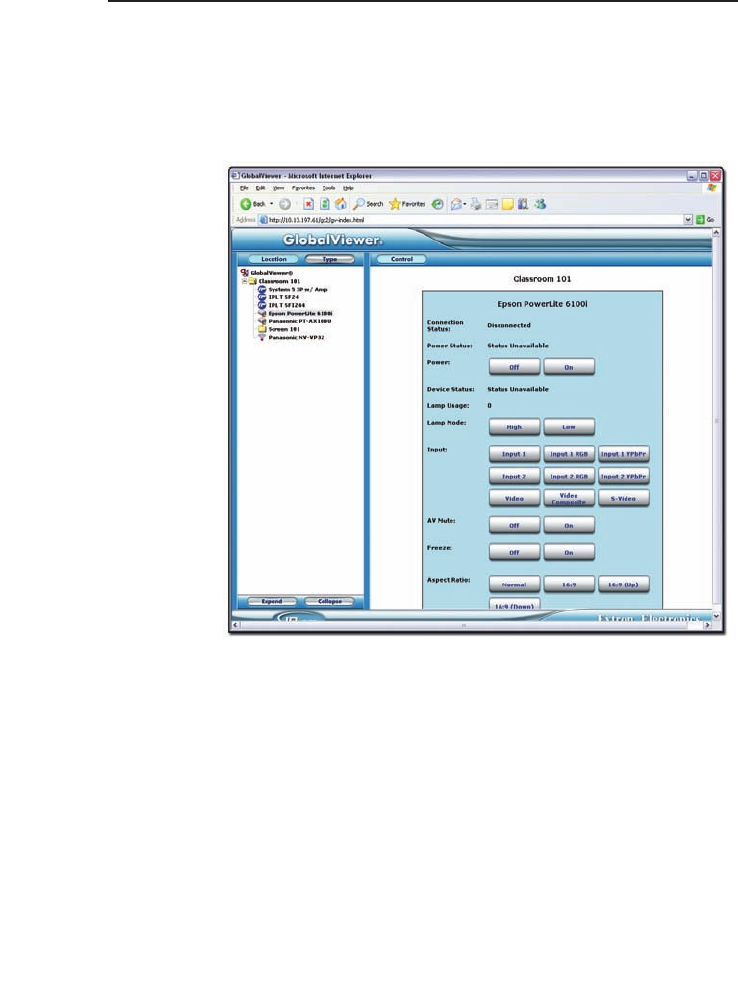The height and width of the screenshot is (997, 738).
Task: Click the Expand tree button
Action: 271,601
